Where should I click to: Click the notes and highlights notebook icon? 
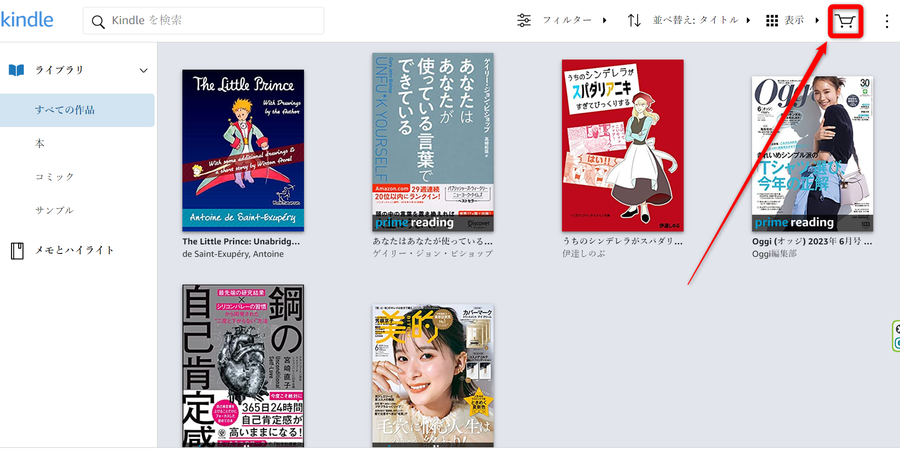click(17, 251)
